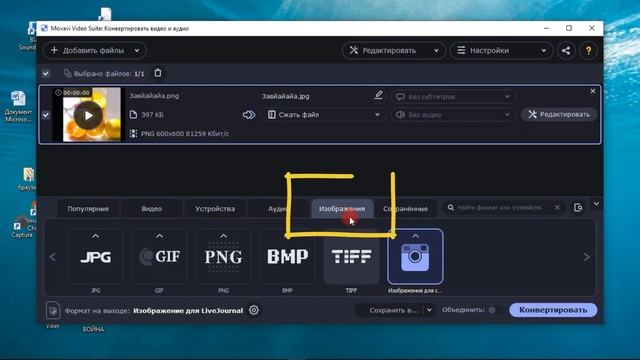This screenshot has width=640, height=360.
Task: Open help via question mark icon
Action: coord(588,51)
